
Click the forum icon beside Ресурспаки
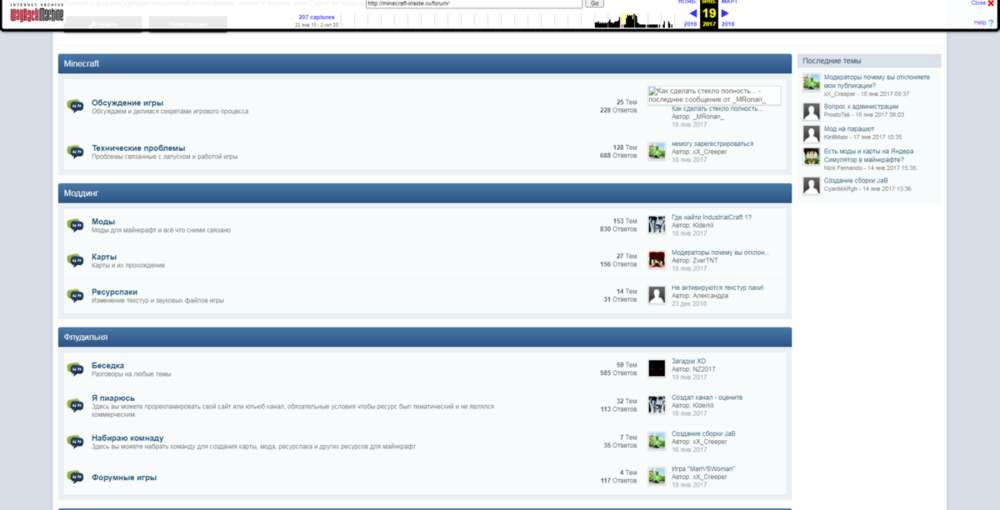(x=75, y=296)
